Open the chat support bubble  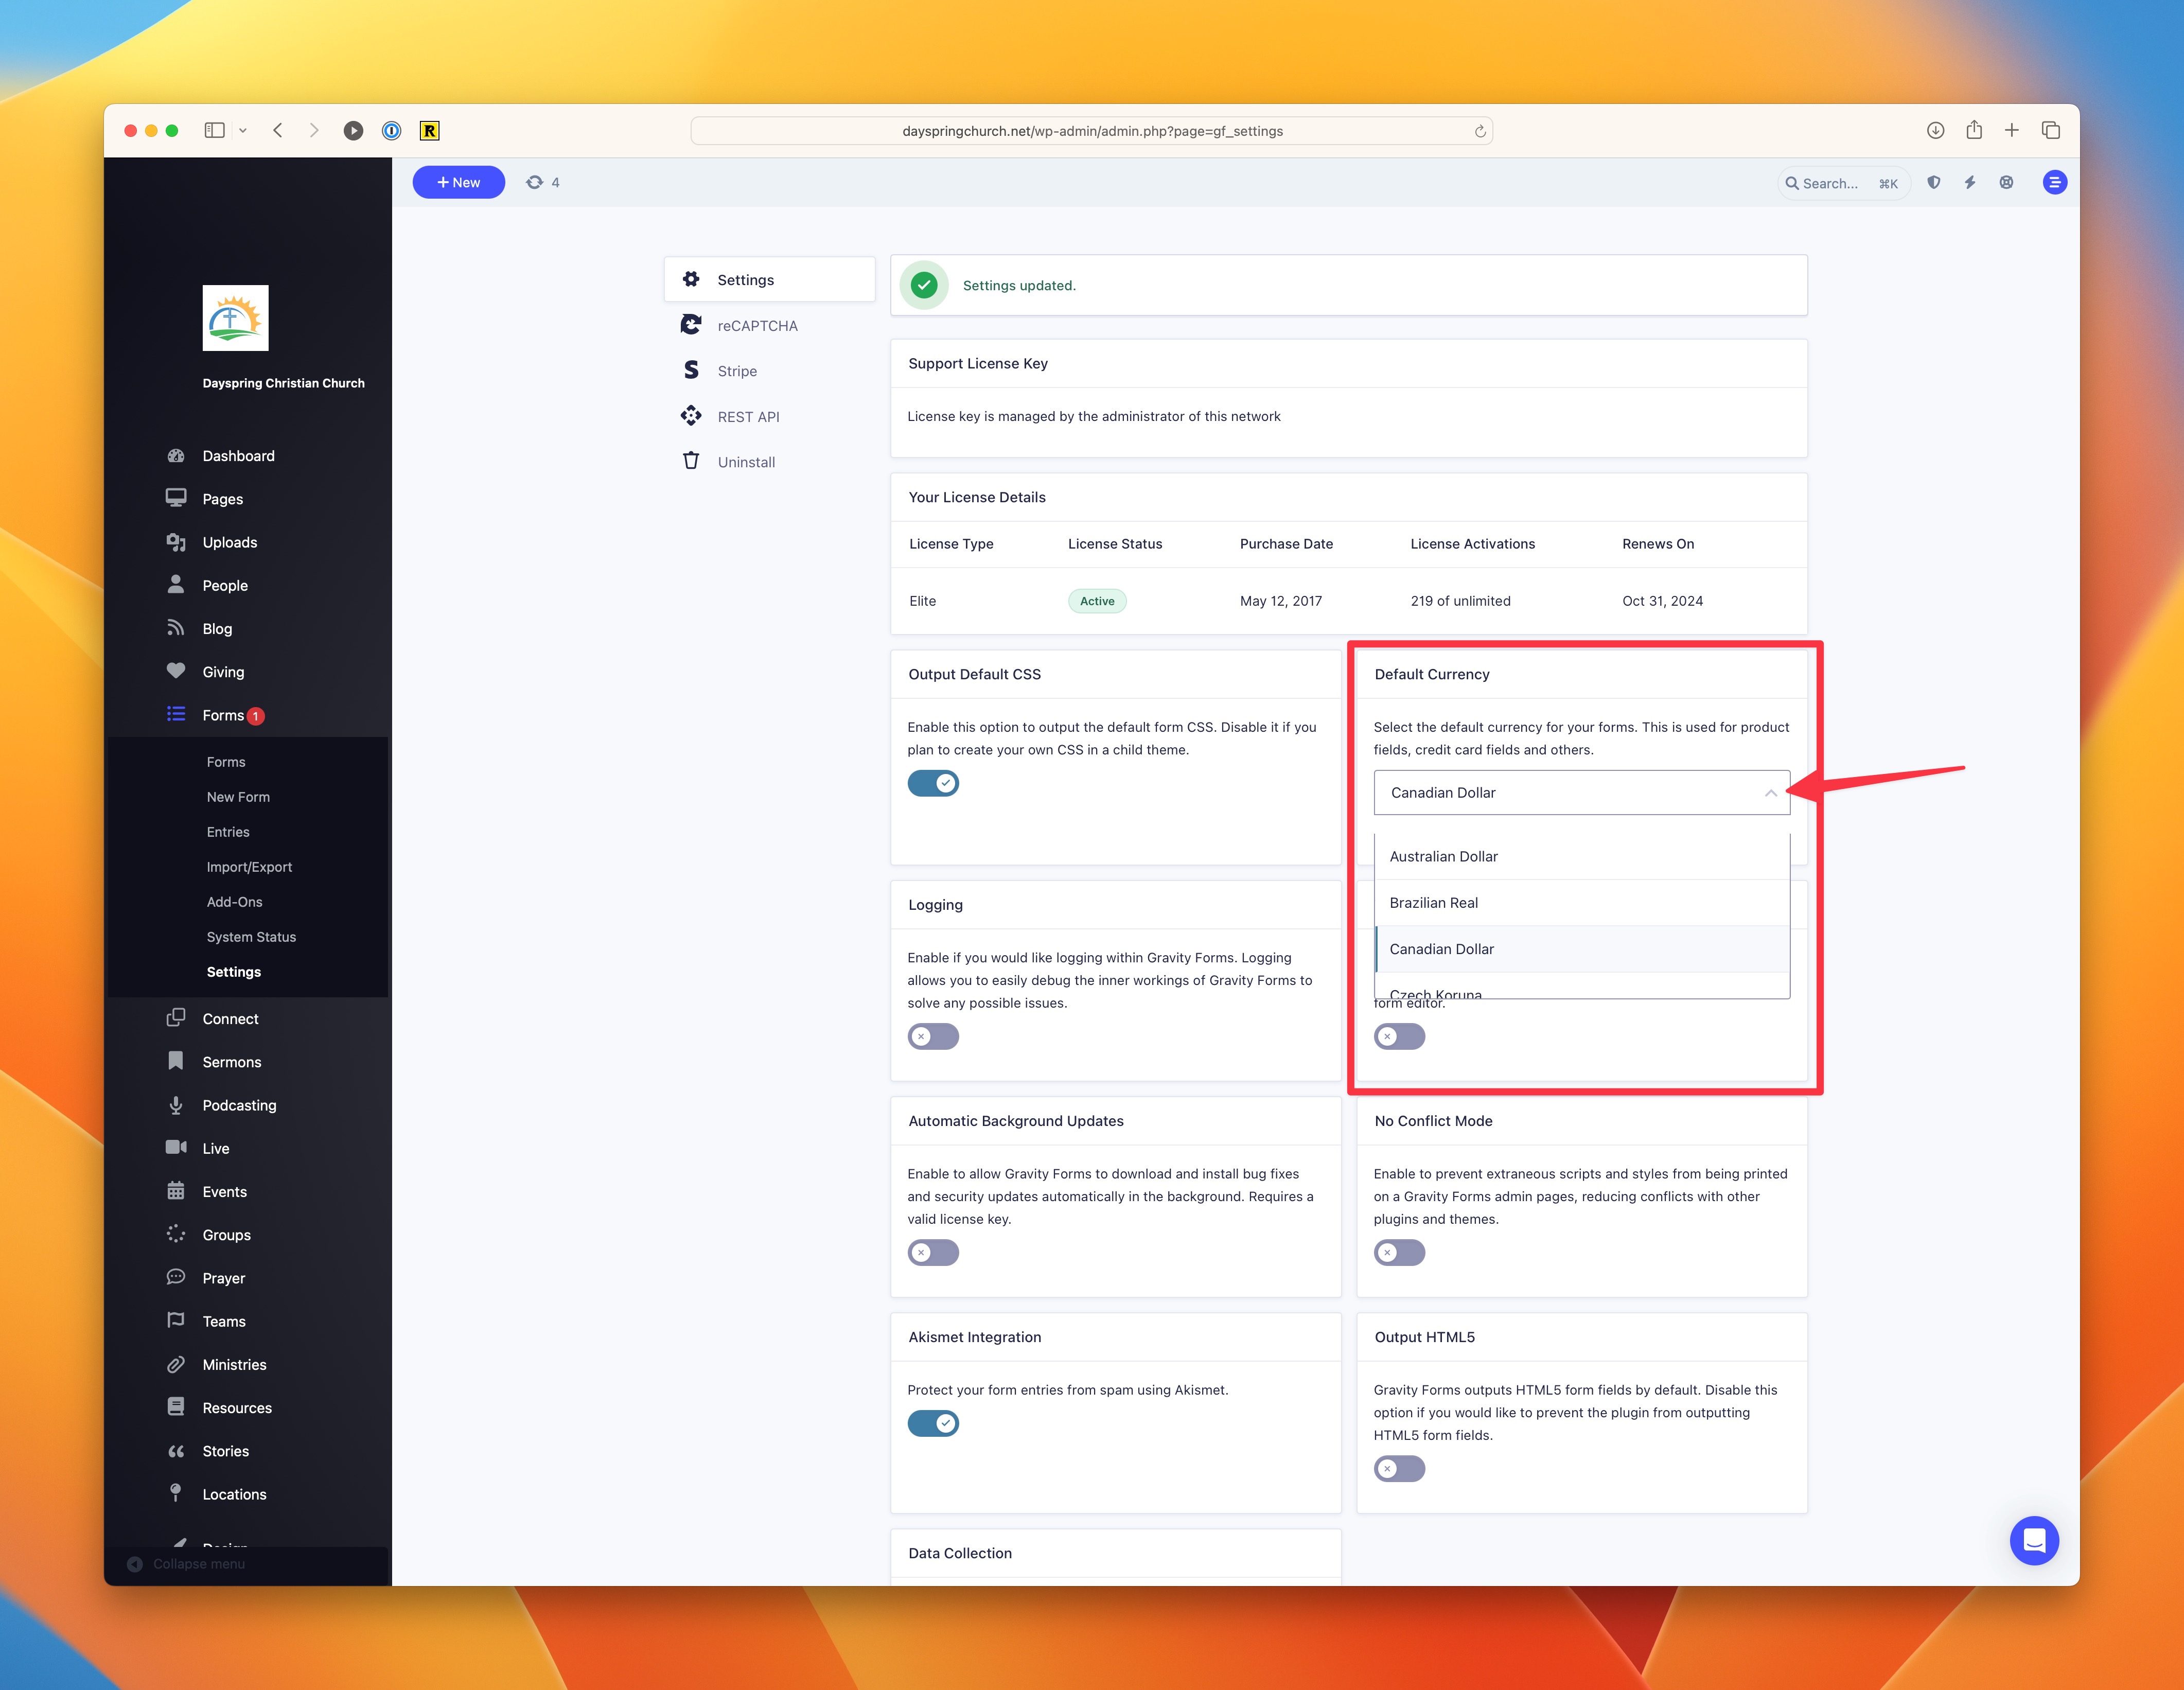2034,1541
